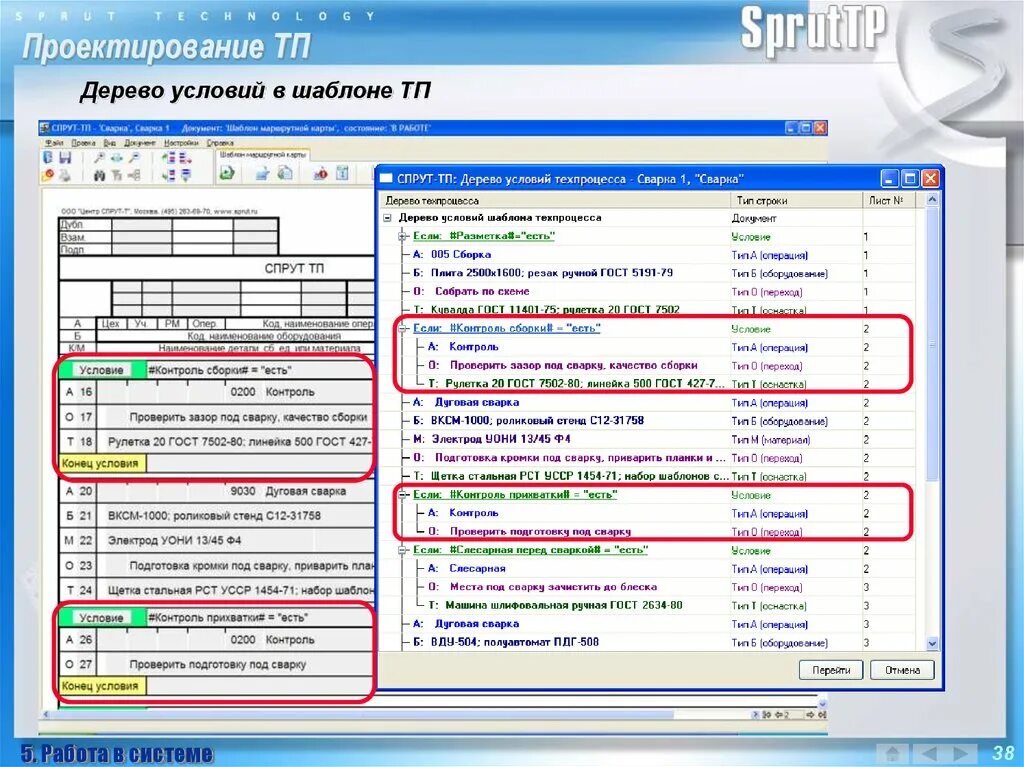Go to the next slide arrow
The width and height of the screenshot is (1024, 767).
pos(961,753)
